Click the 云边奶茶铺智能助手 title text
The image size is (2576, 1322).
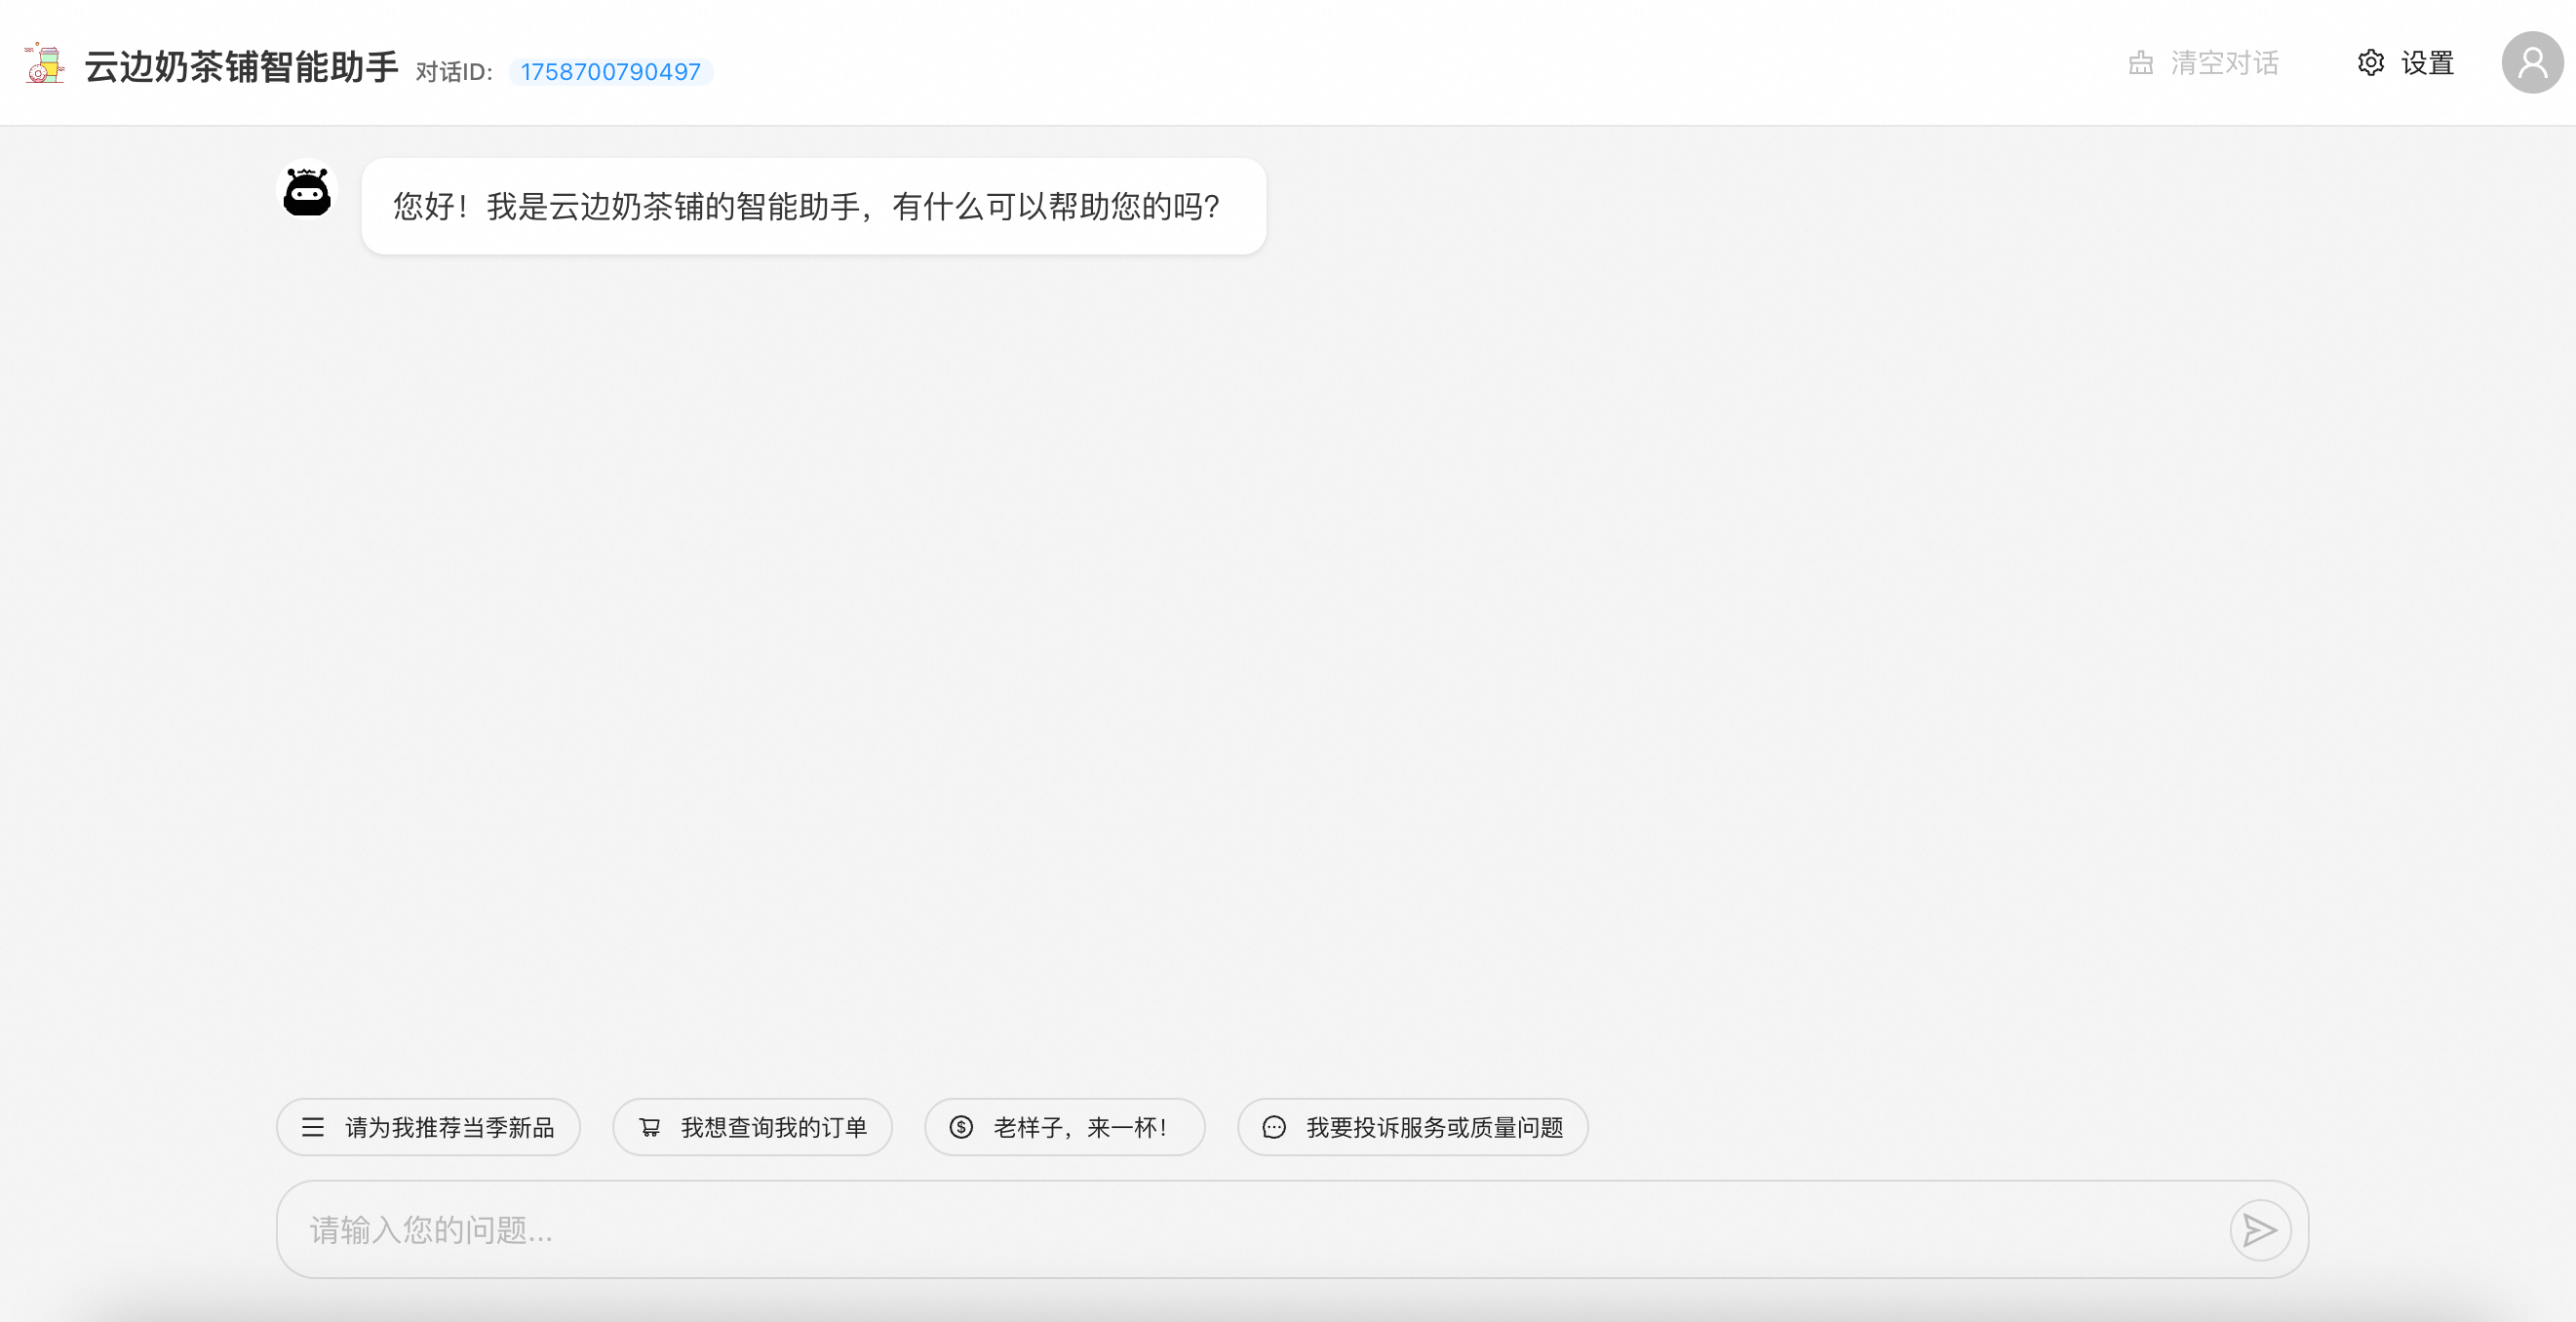coord(241,66)
